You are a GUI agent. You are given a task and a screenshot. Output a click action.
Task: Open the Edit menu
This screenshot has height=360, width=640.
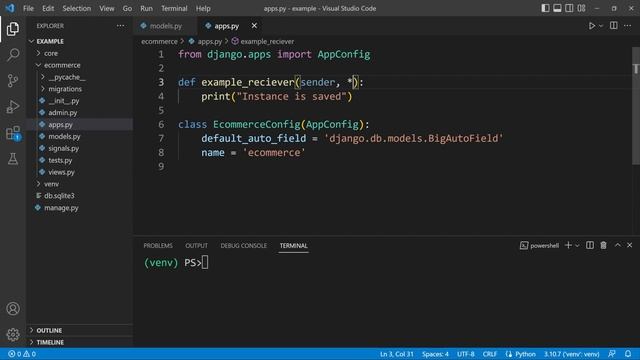tap(48, 8)
